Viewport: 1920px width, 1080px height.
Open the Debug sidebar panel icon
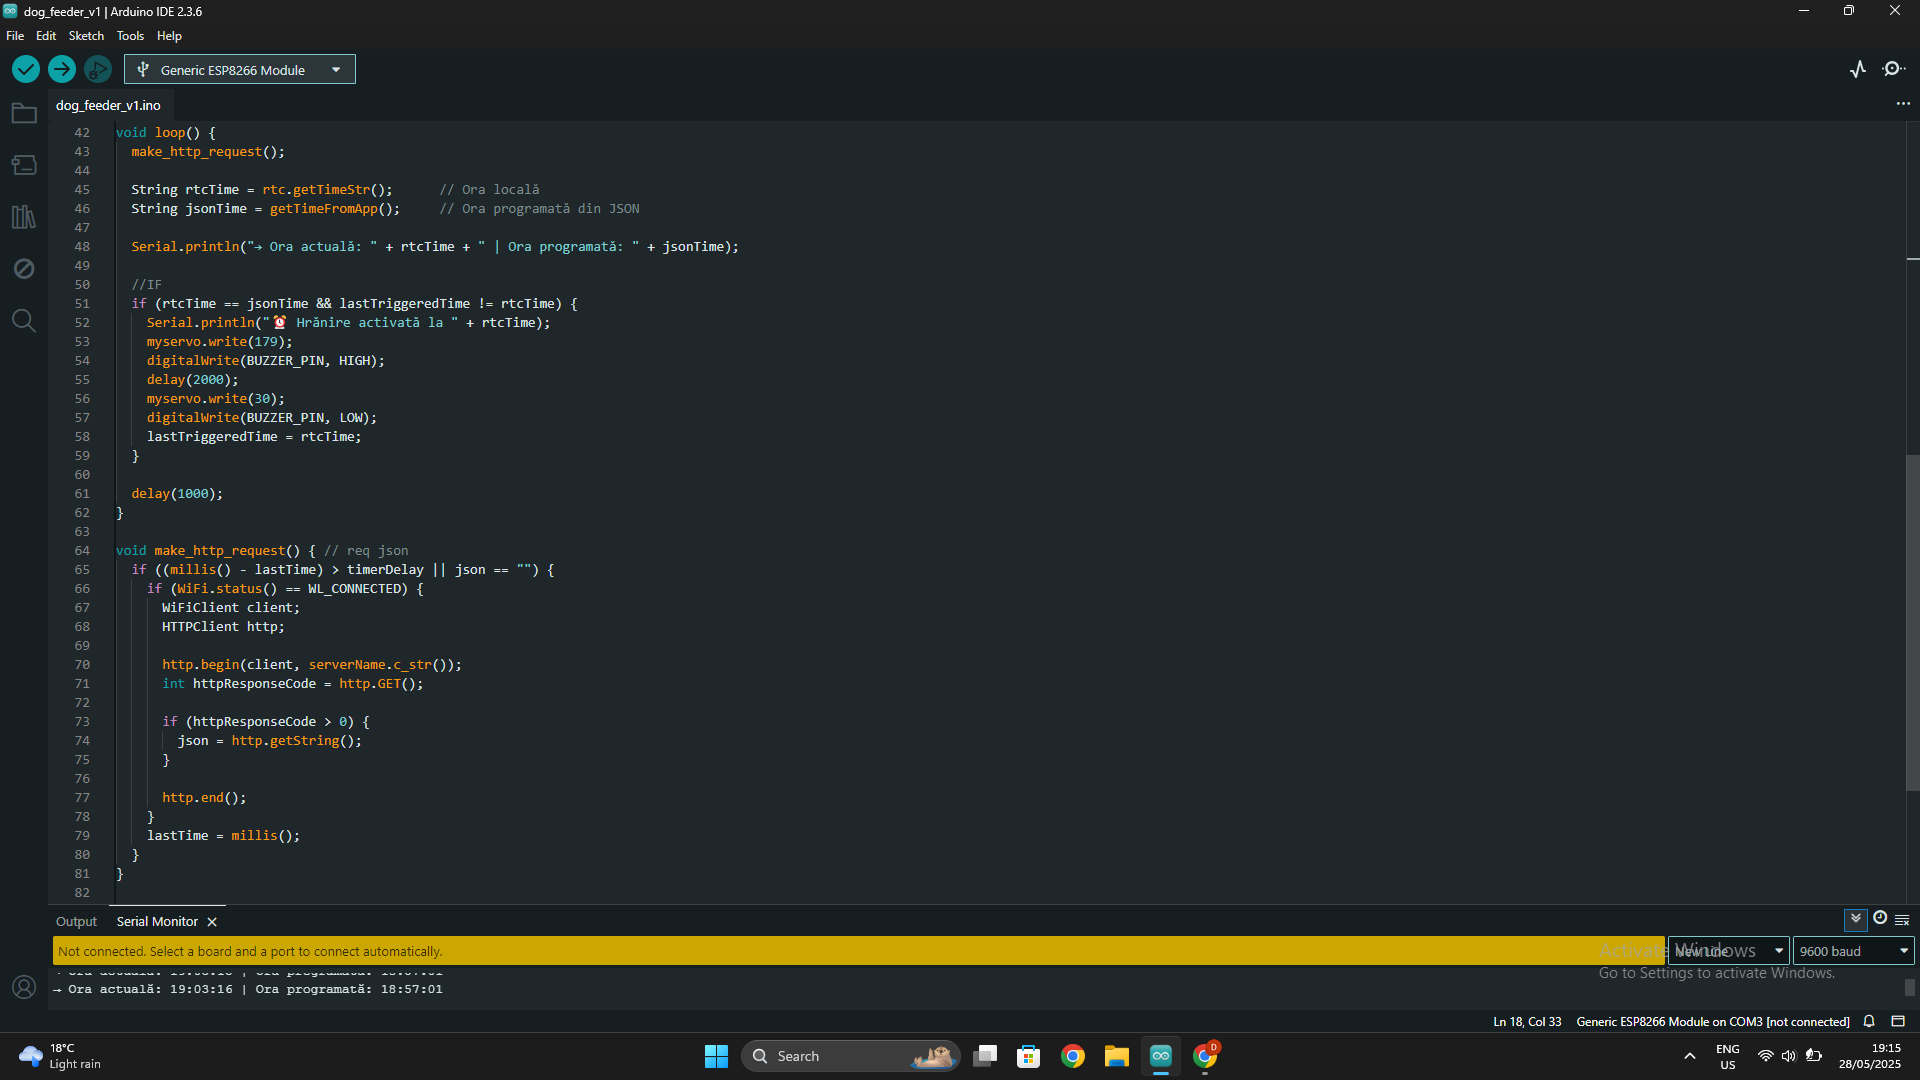24,269
